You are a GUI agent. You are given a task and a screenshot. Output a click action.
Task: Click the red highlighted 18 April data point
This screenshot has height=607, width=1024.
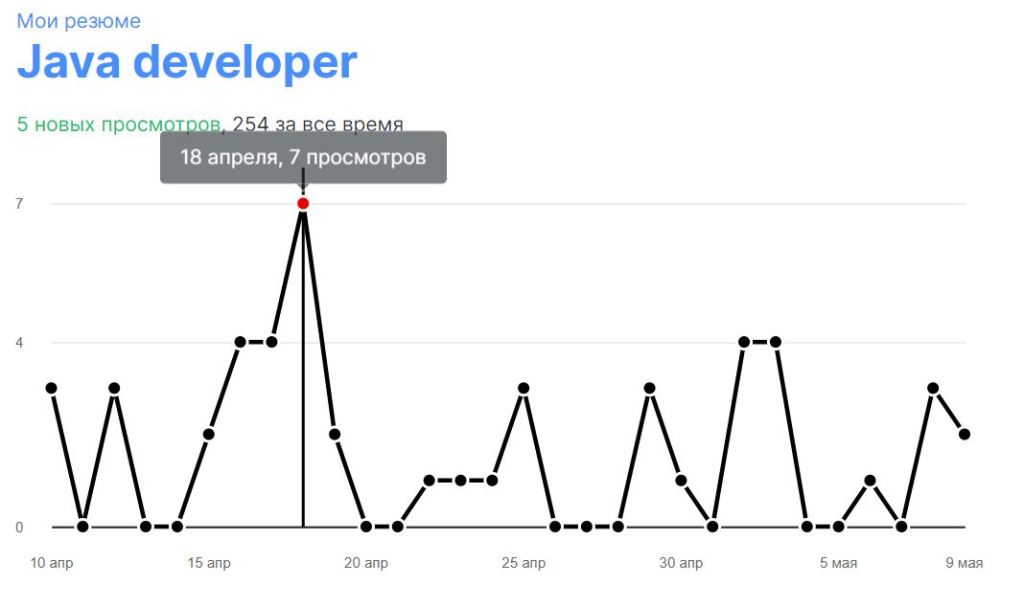point(303,204)
